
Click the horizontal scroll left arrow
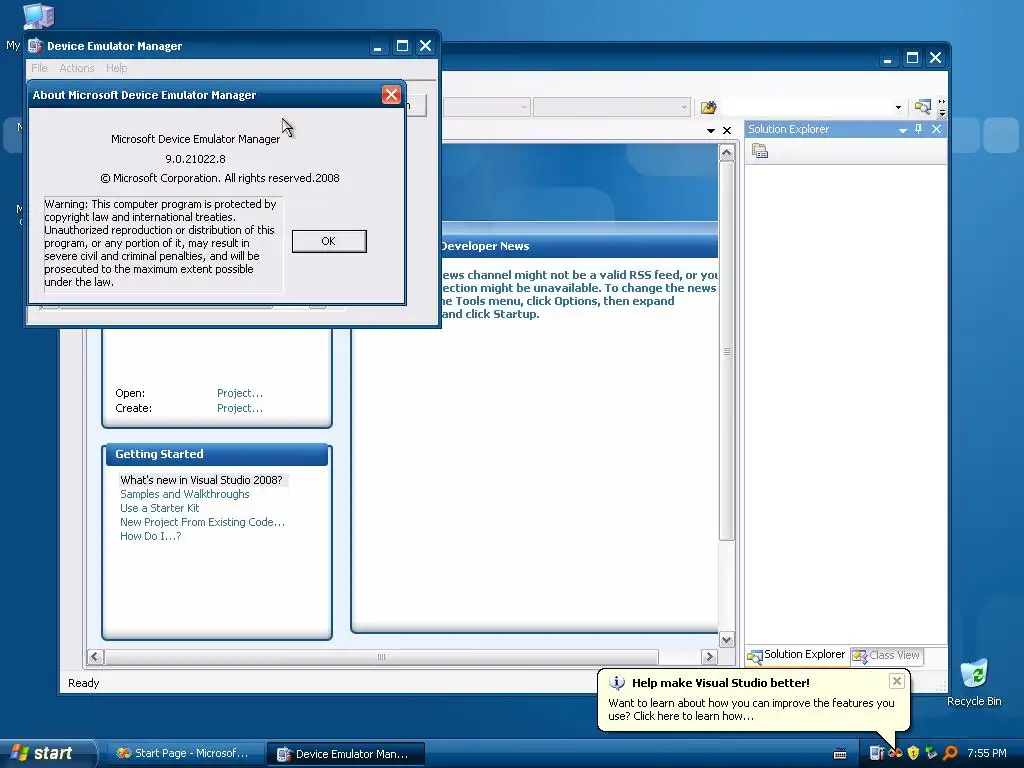coord(95,656)
